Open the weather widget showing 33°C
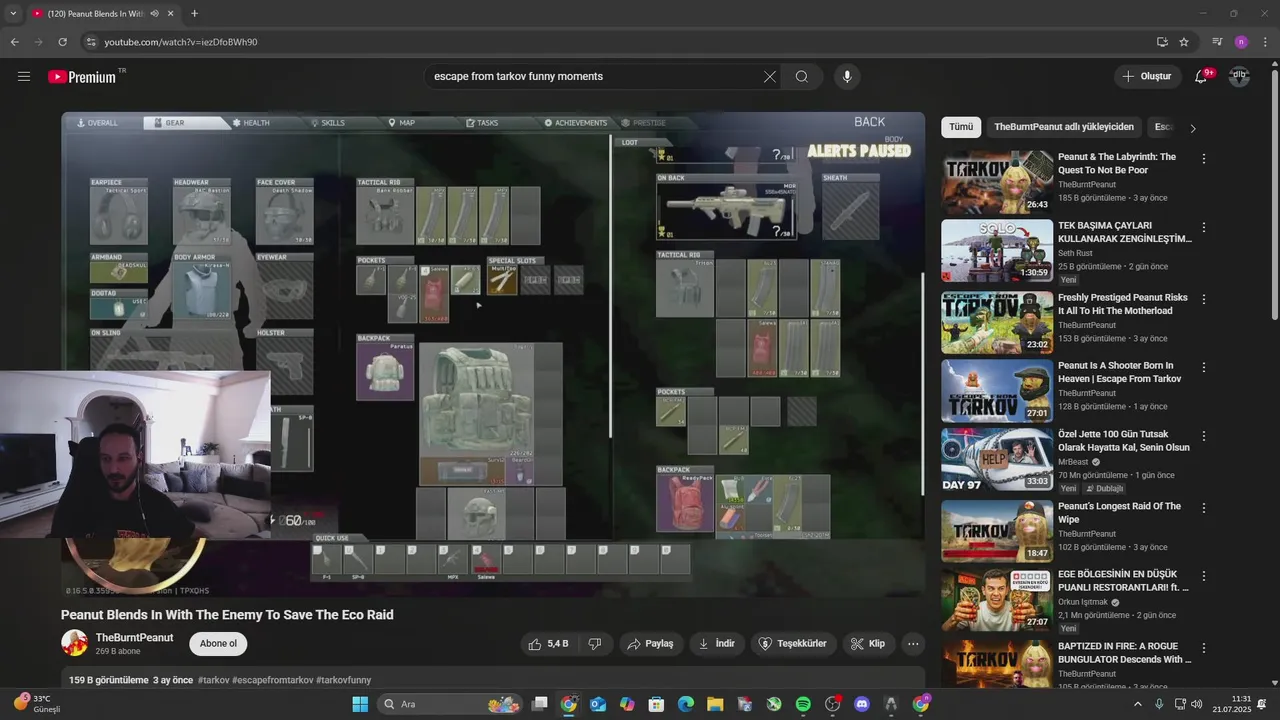Image resolution: width=1280 pixels, height=720 pixels. (x=38, y=704)
